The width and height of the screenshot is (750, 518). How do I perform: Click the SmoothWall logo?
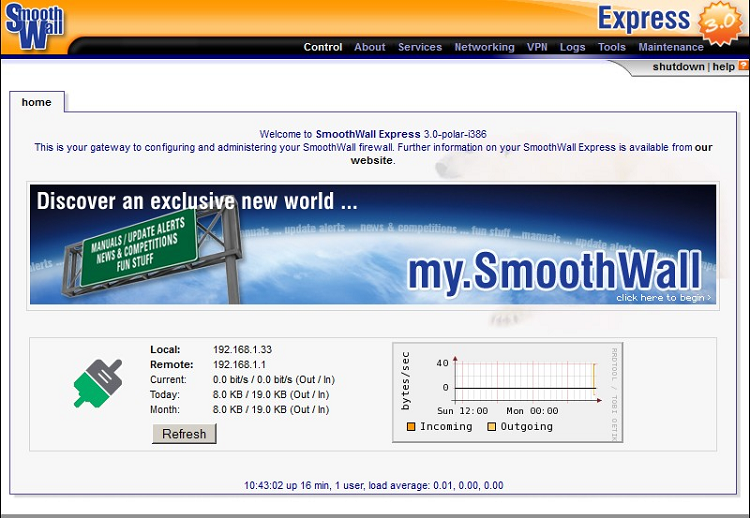(x=35, y=27)
